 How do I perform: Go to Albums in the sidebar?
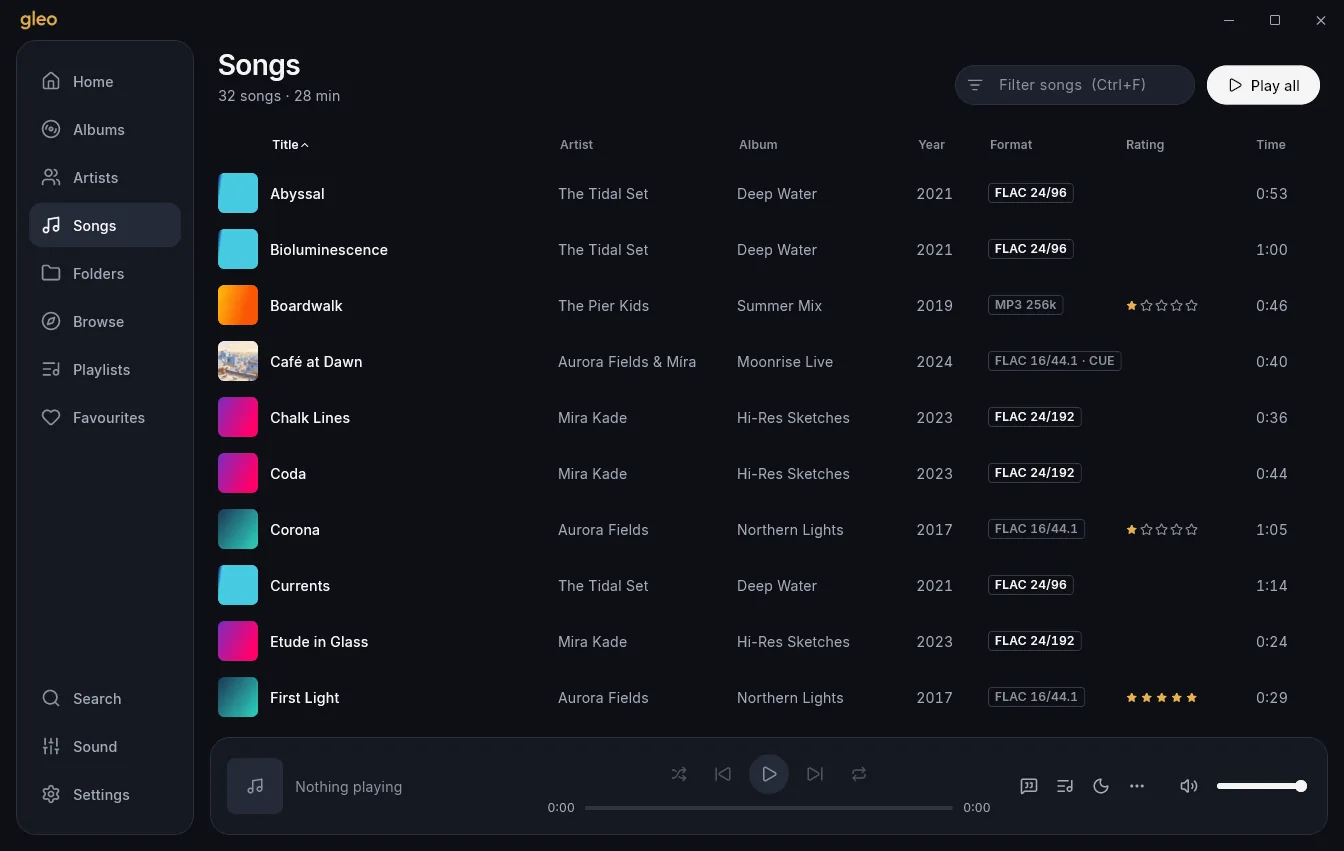105,130
